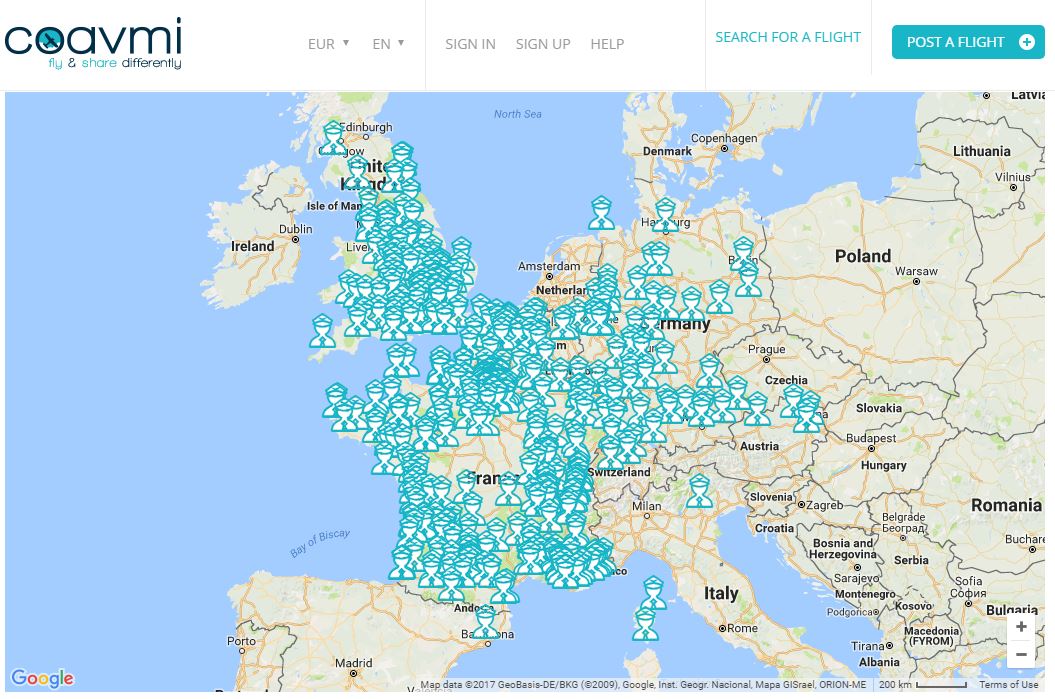Open the Help page

[607, 44]
